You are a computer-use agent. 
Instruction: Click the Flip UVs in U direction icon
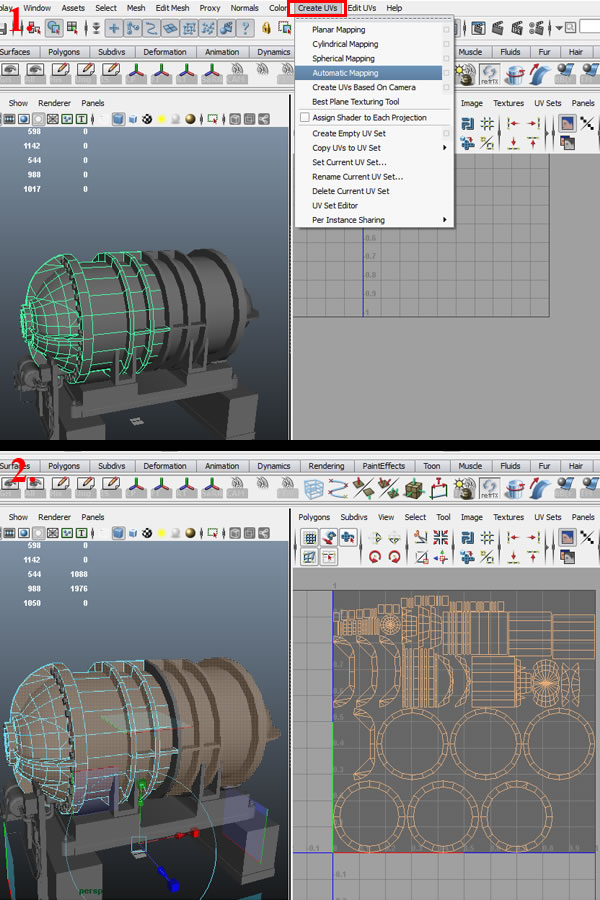[376, 538]
